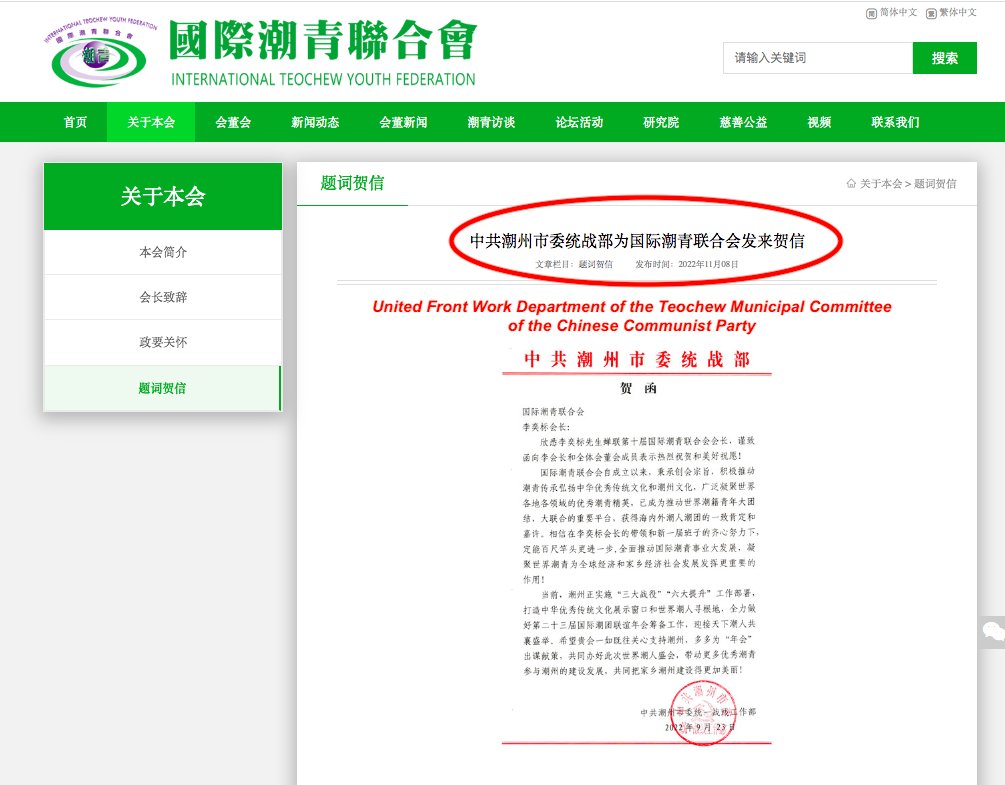Switch language to 繁体中文
Screen dimensions: 1005x785
[951, 13]
